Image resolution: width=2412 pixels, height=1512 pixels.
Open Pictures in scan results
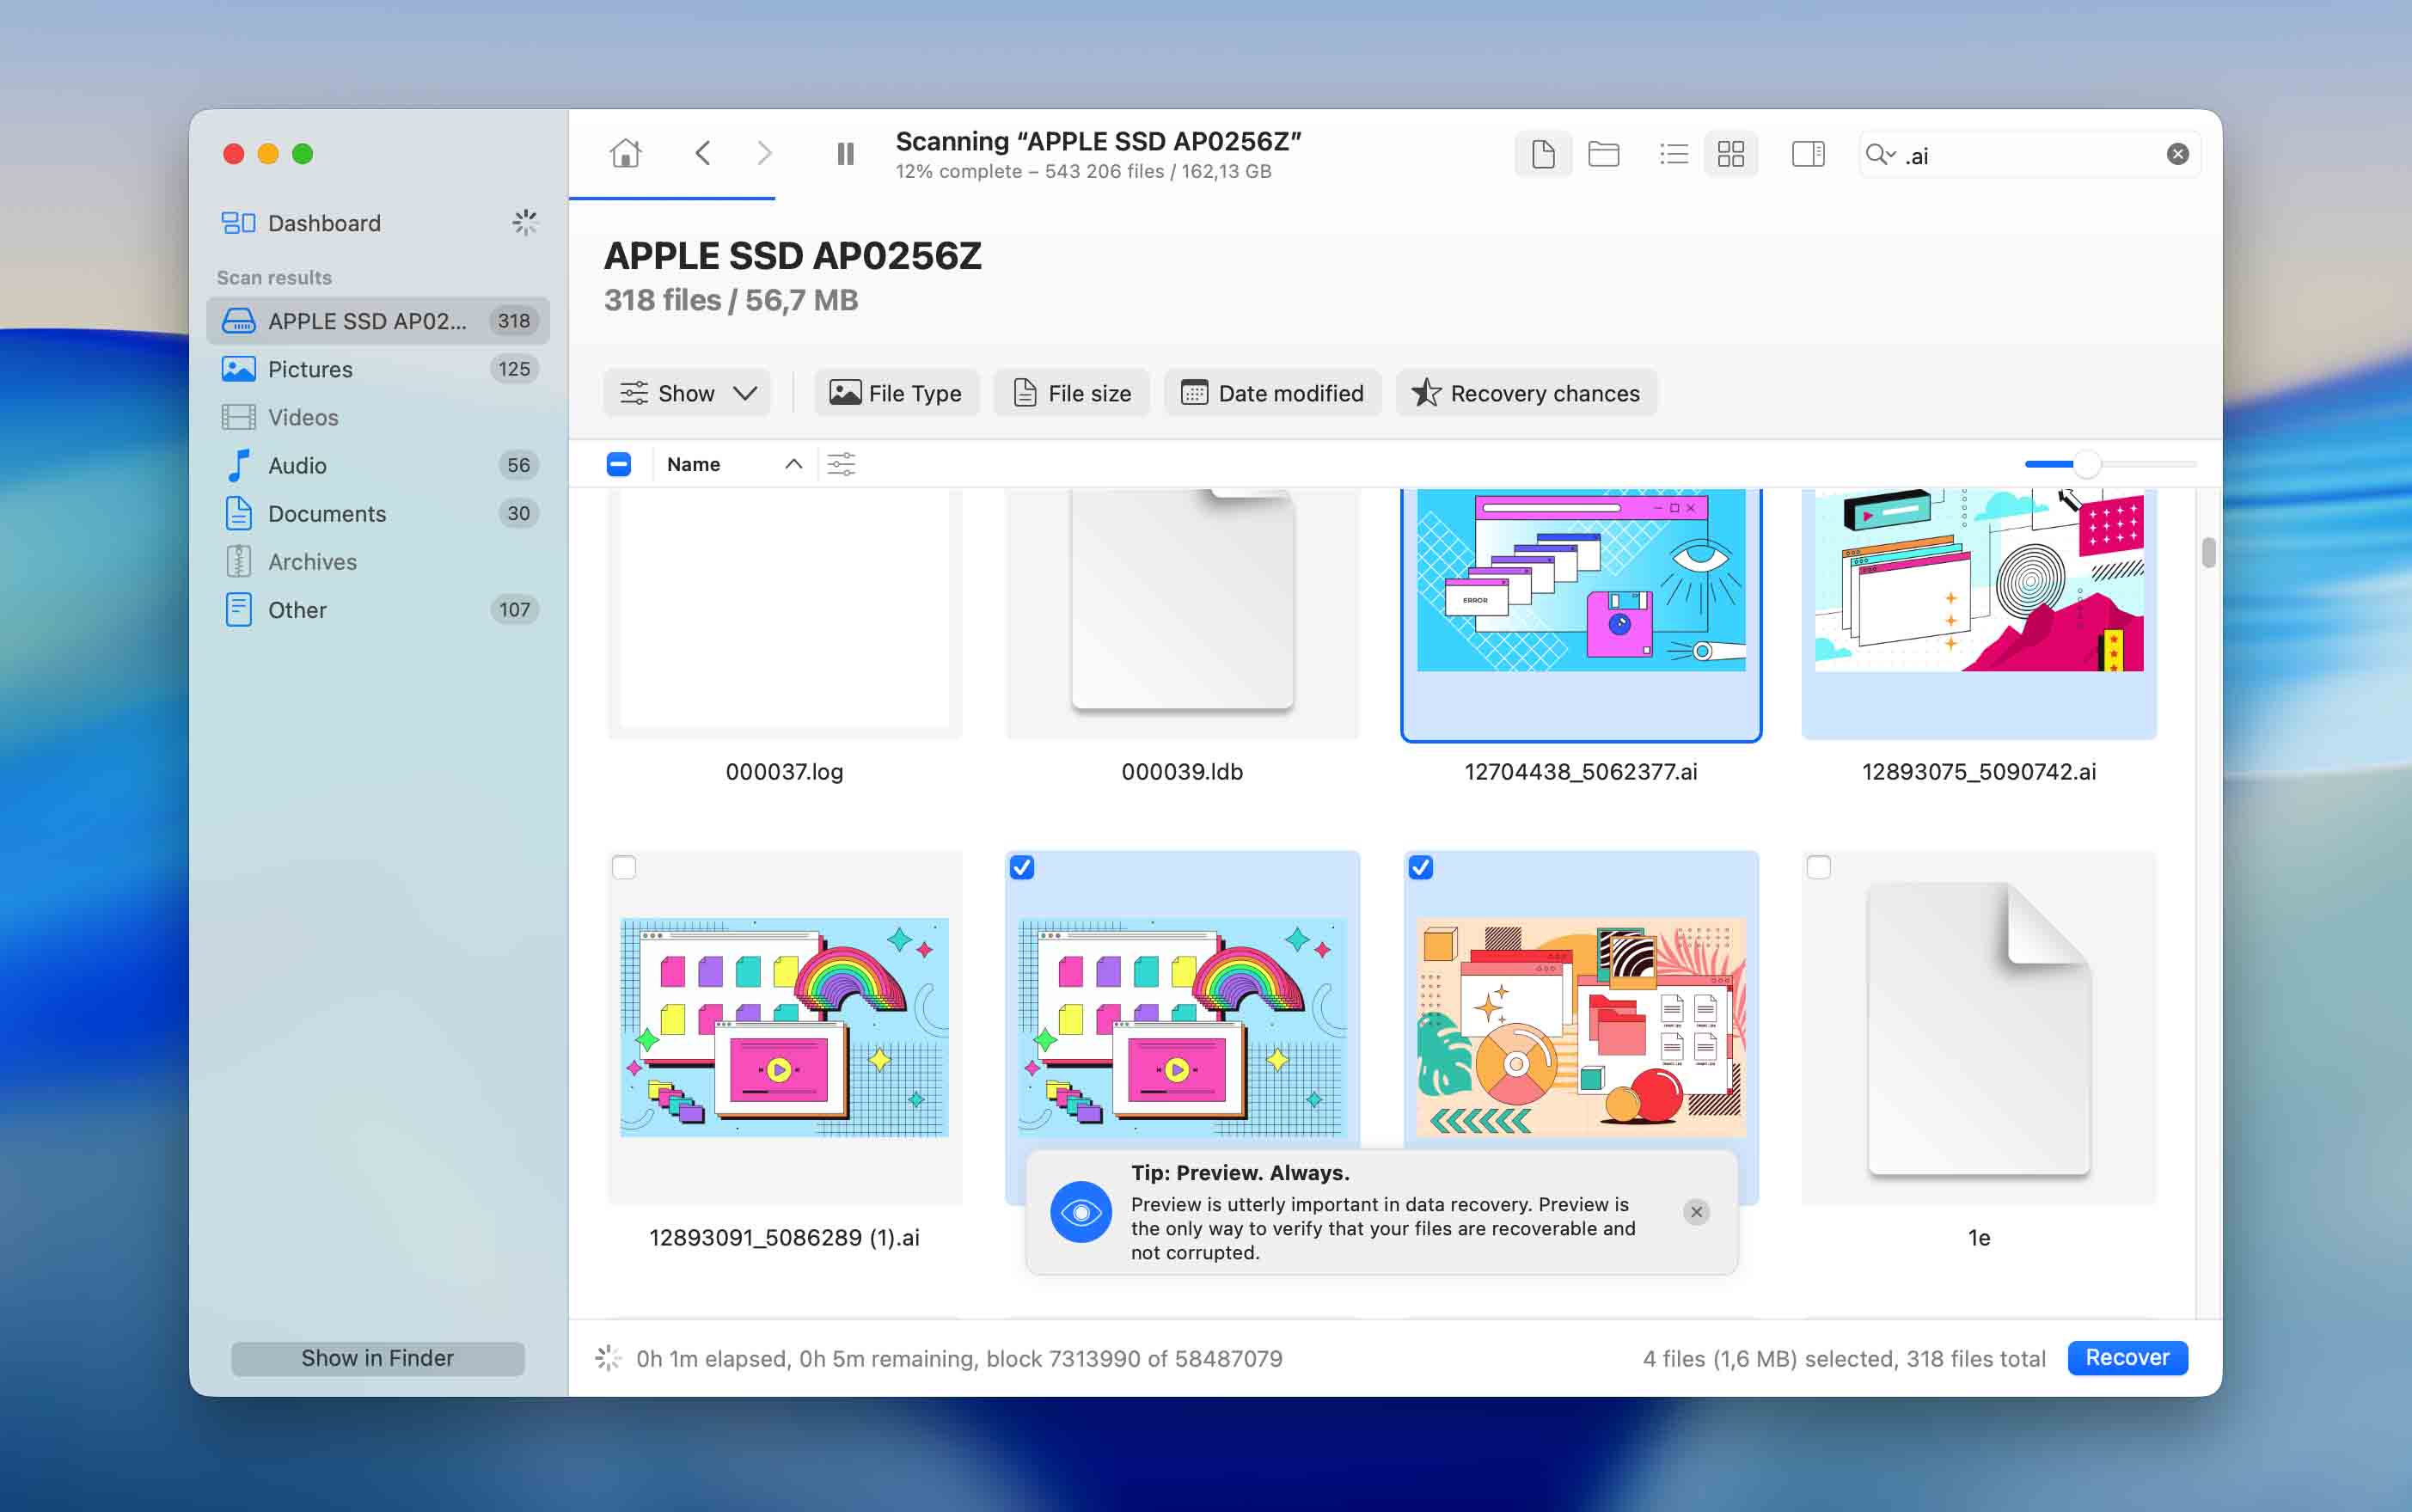pos(310,369)
